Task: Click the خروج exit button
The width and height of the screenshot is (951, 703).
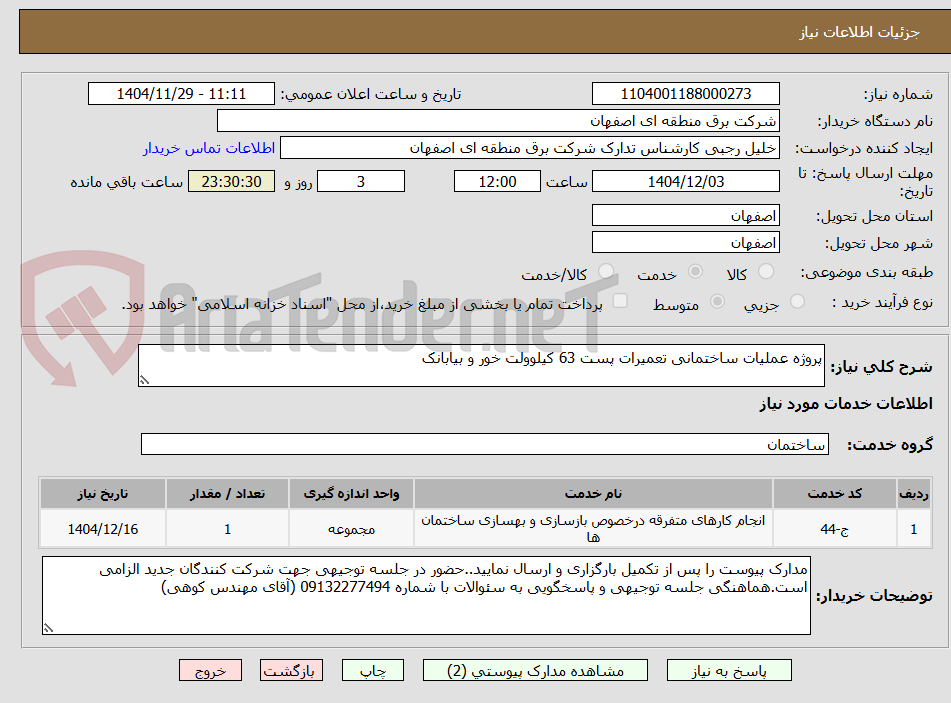Action: point(210,670)
